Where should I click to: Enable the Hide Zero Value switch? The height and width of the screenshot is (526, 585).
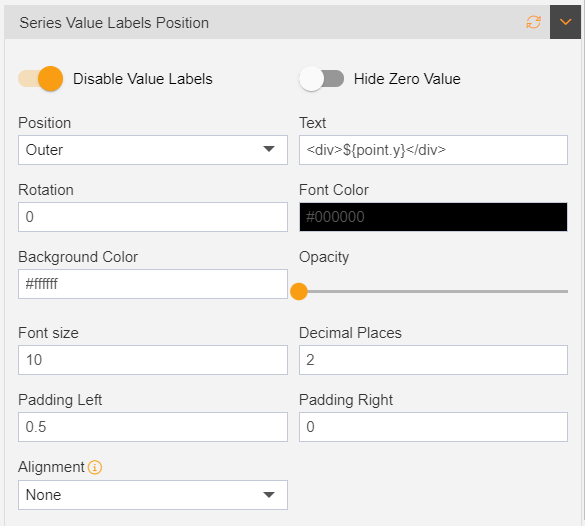click(322, 79)
